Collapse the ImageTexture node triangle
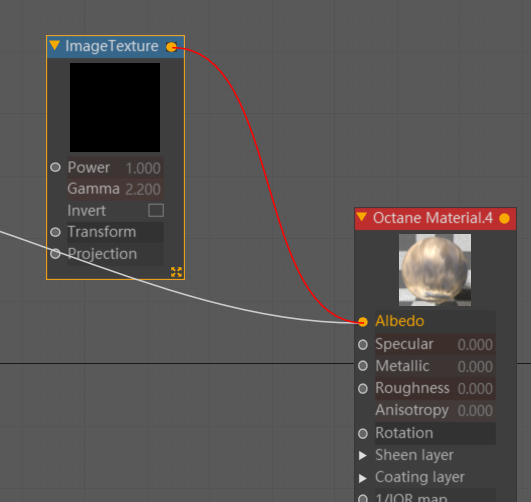This screenshot has height=502, width=531. (54, 45)
